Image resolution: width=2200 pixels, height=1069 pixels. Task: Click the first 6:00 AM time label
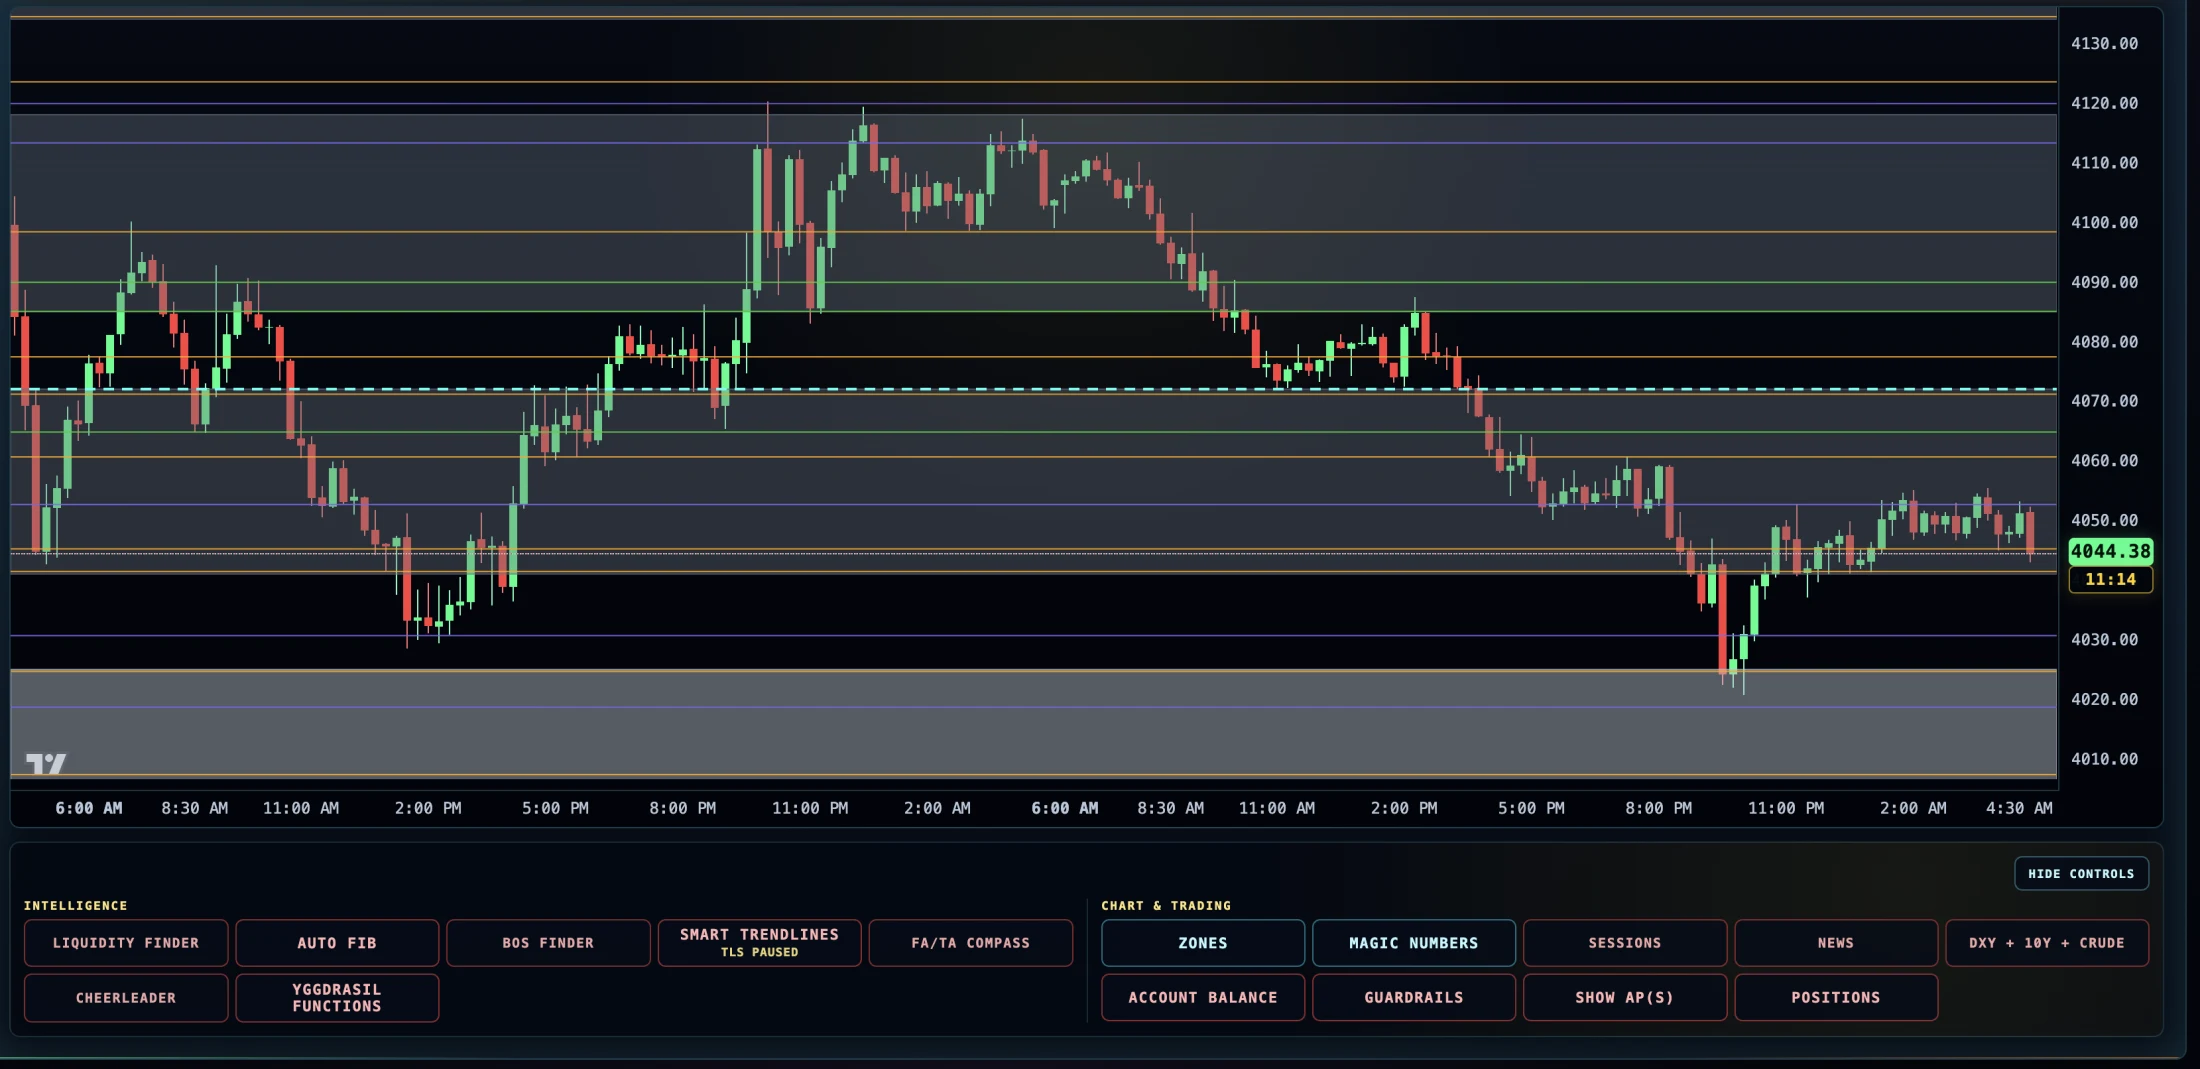pyautogui.click(x=89, y=808)
